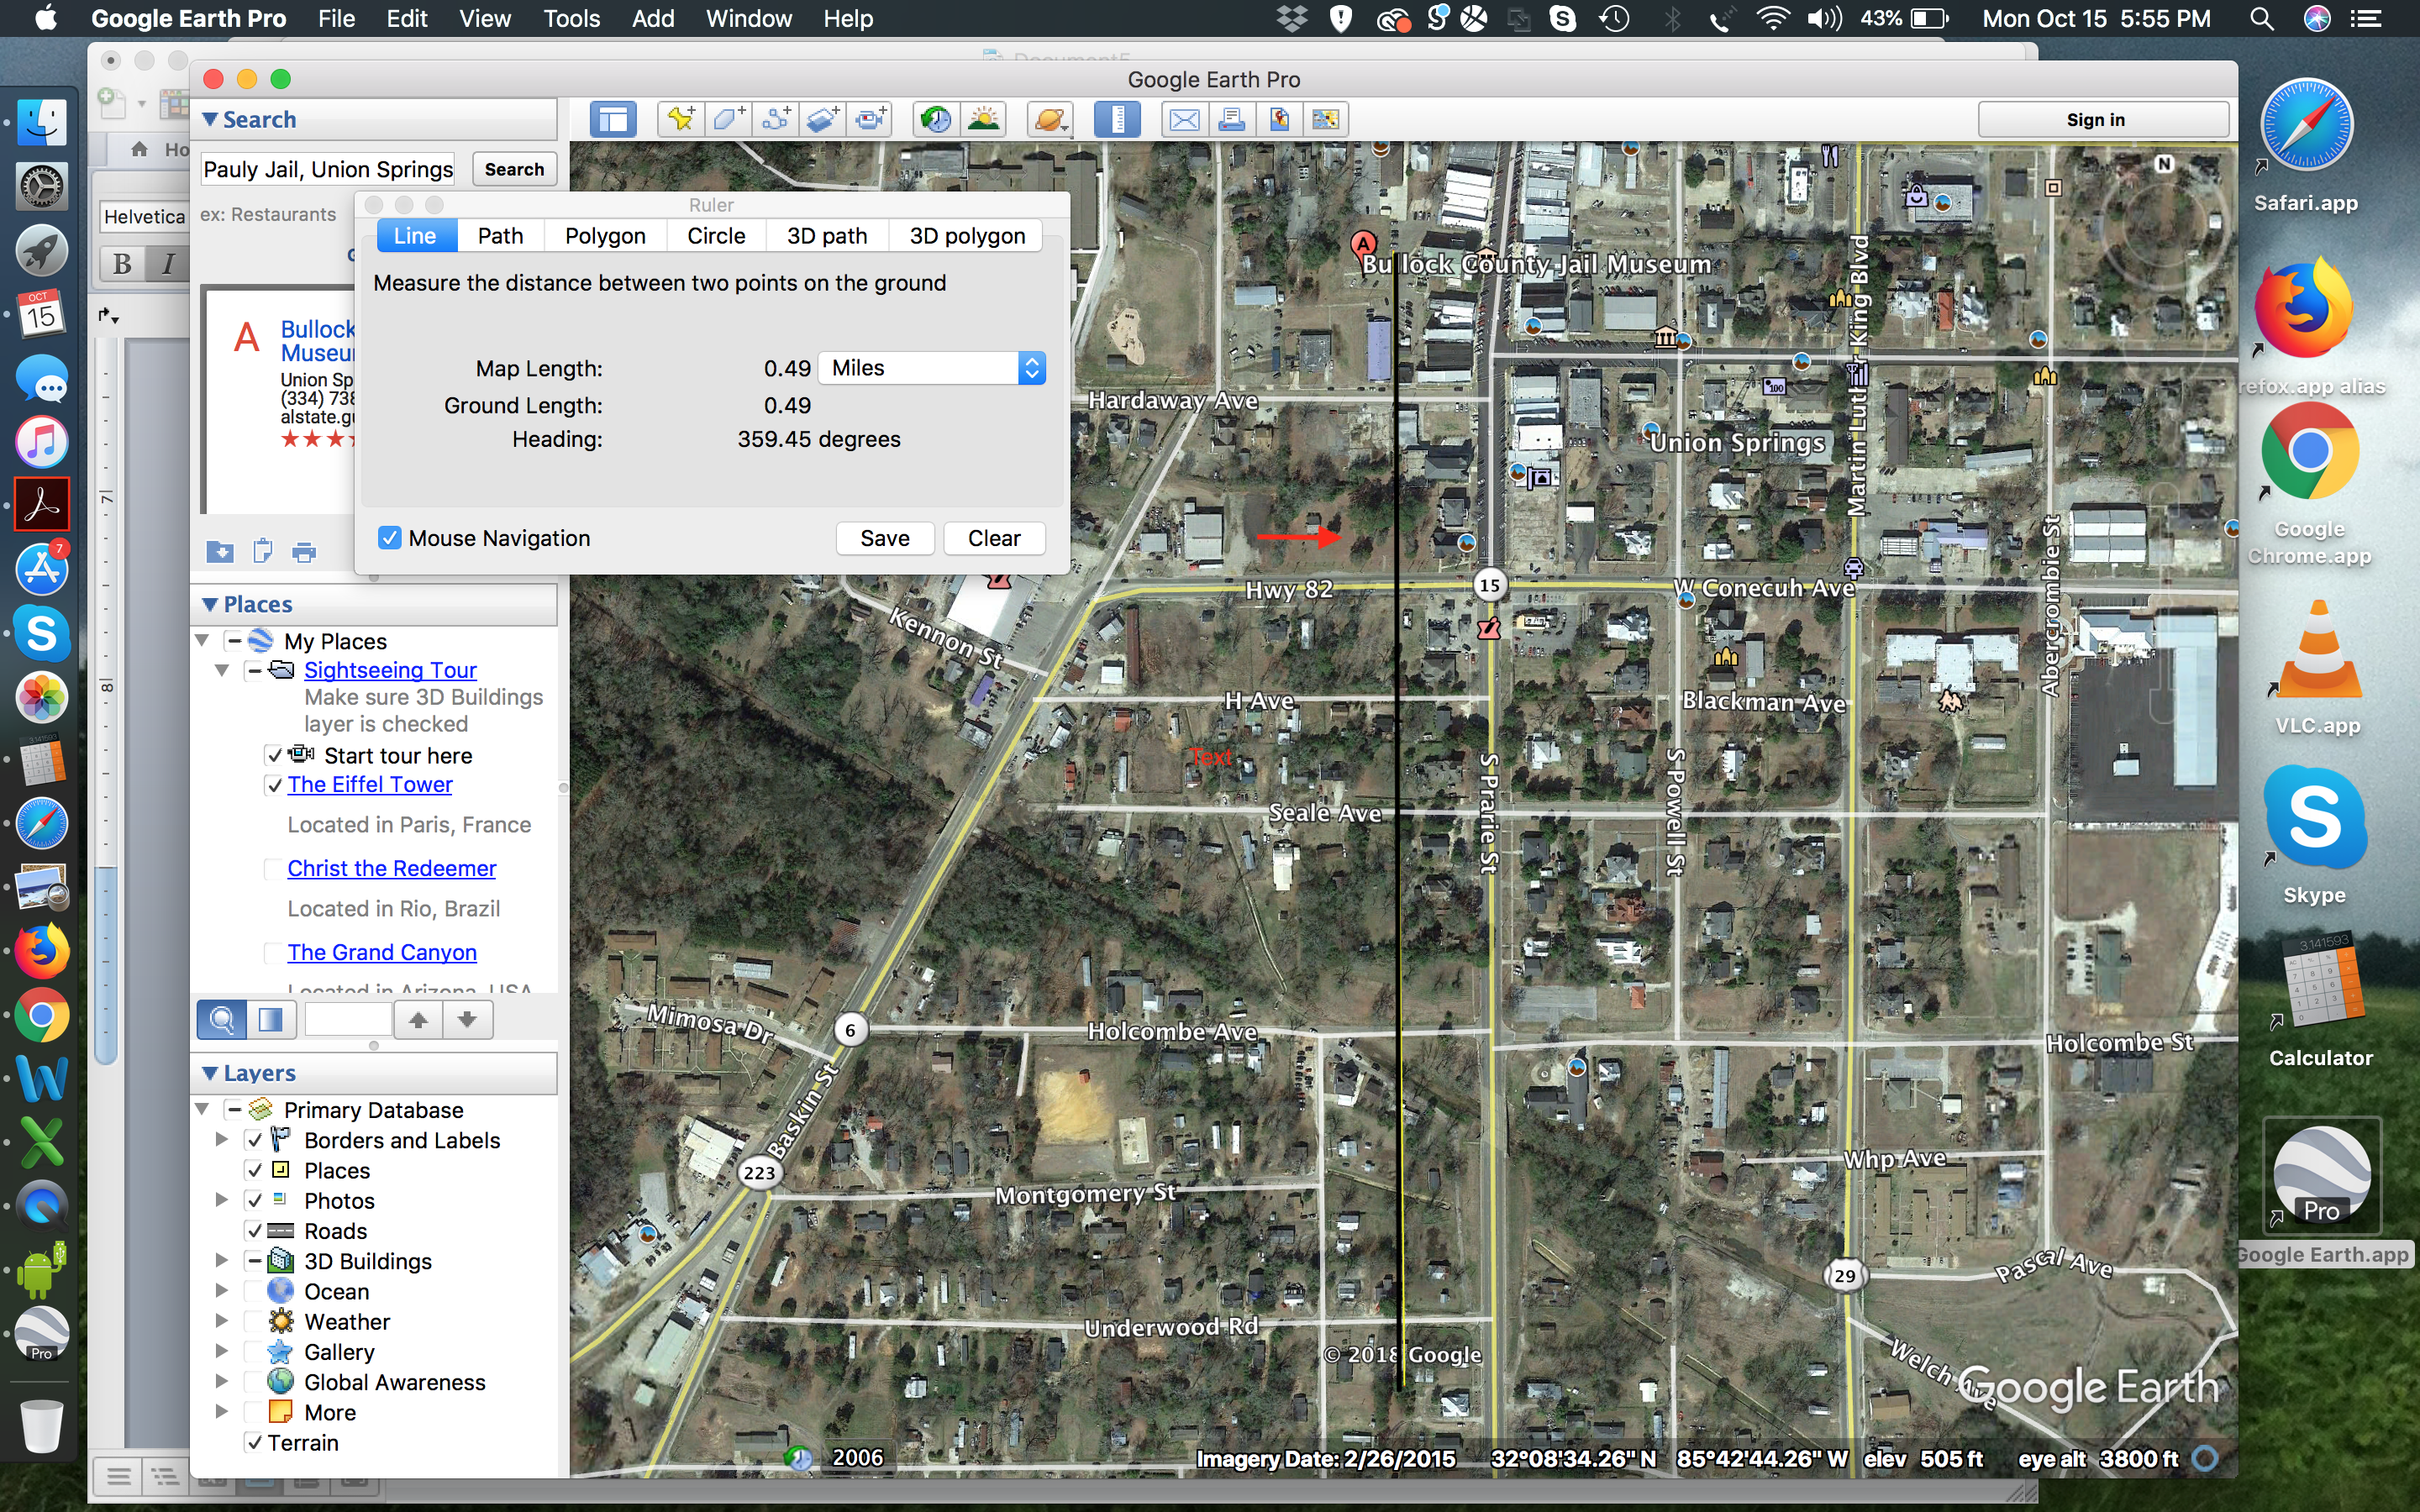The image size is (2420, 1512).
Task: Save the ruler measurement
Action: 885,538
